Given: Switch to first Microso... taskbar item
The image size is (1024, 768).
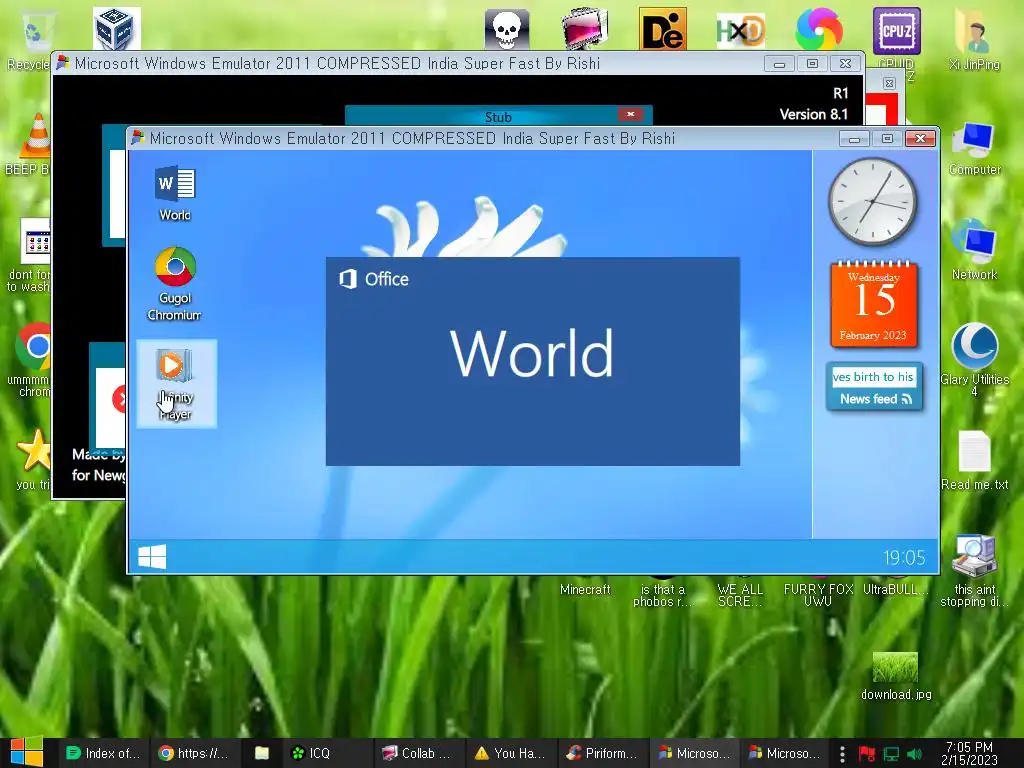Looking at the screenshot, I should coord(695,753).
